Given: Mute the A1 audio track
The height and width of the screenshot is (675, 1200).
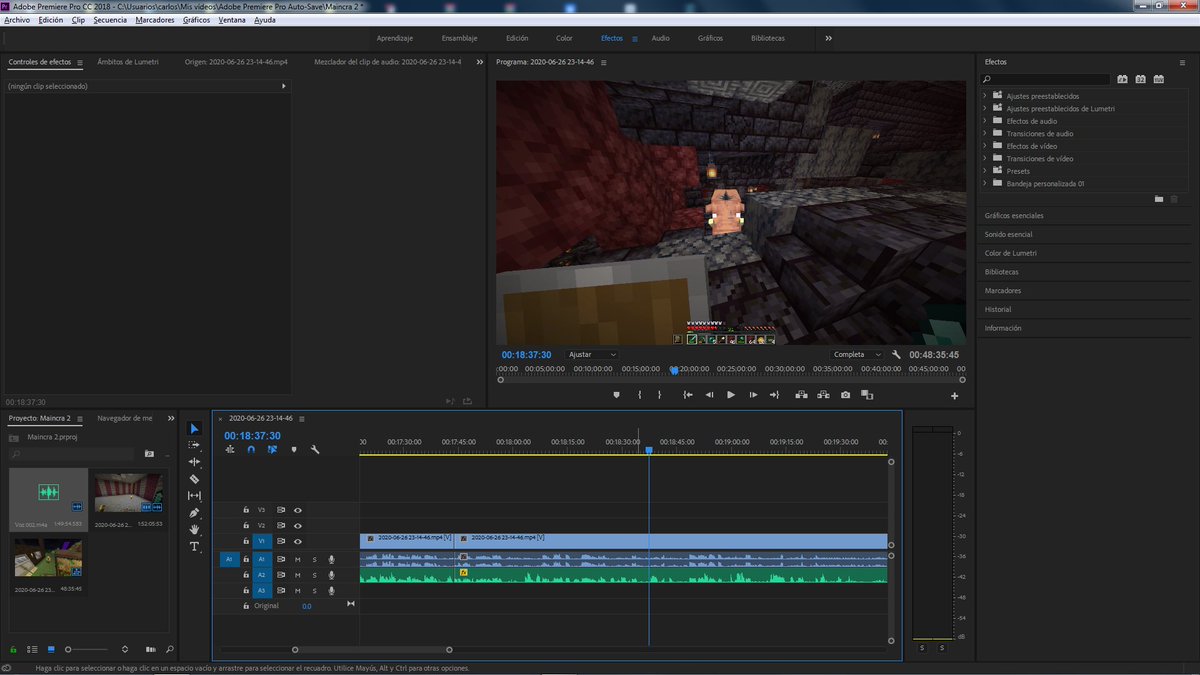Looking at the screenshot, I should pyautogui.click(x=297, y=560).
